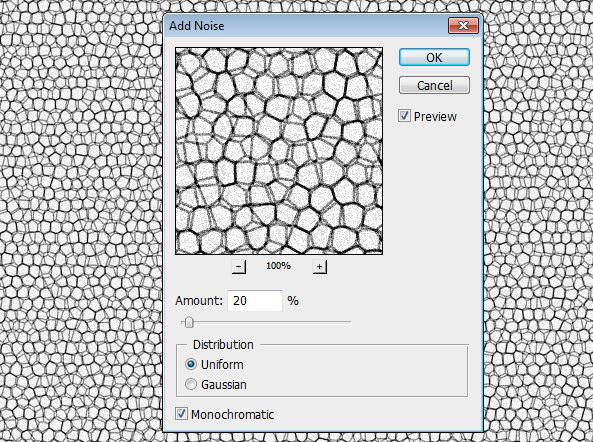Click the Monochromatic label text

click(232, 414)
